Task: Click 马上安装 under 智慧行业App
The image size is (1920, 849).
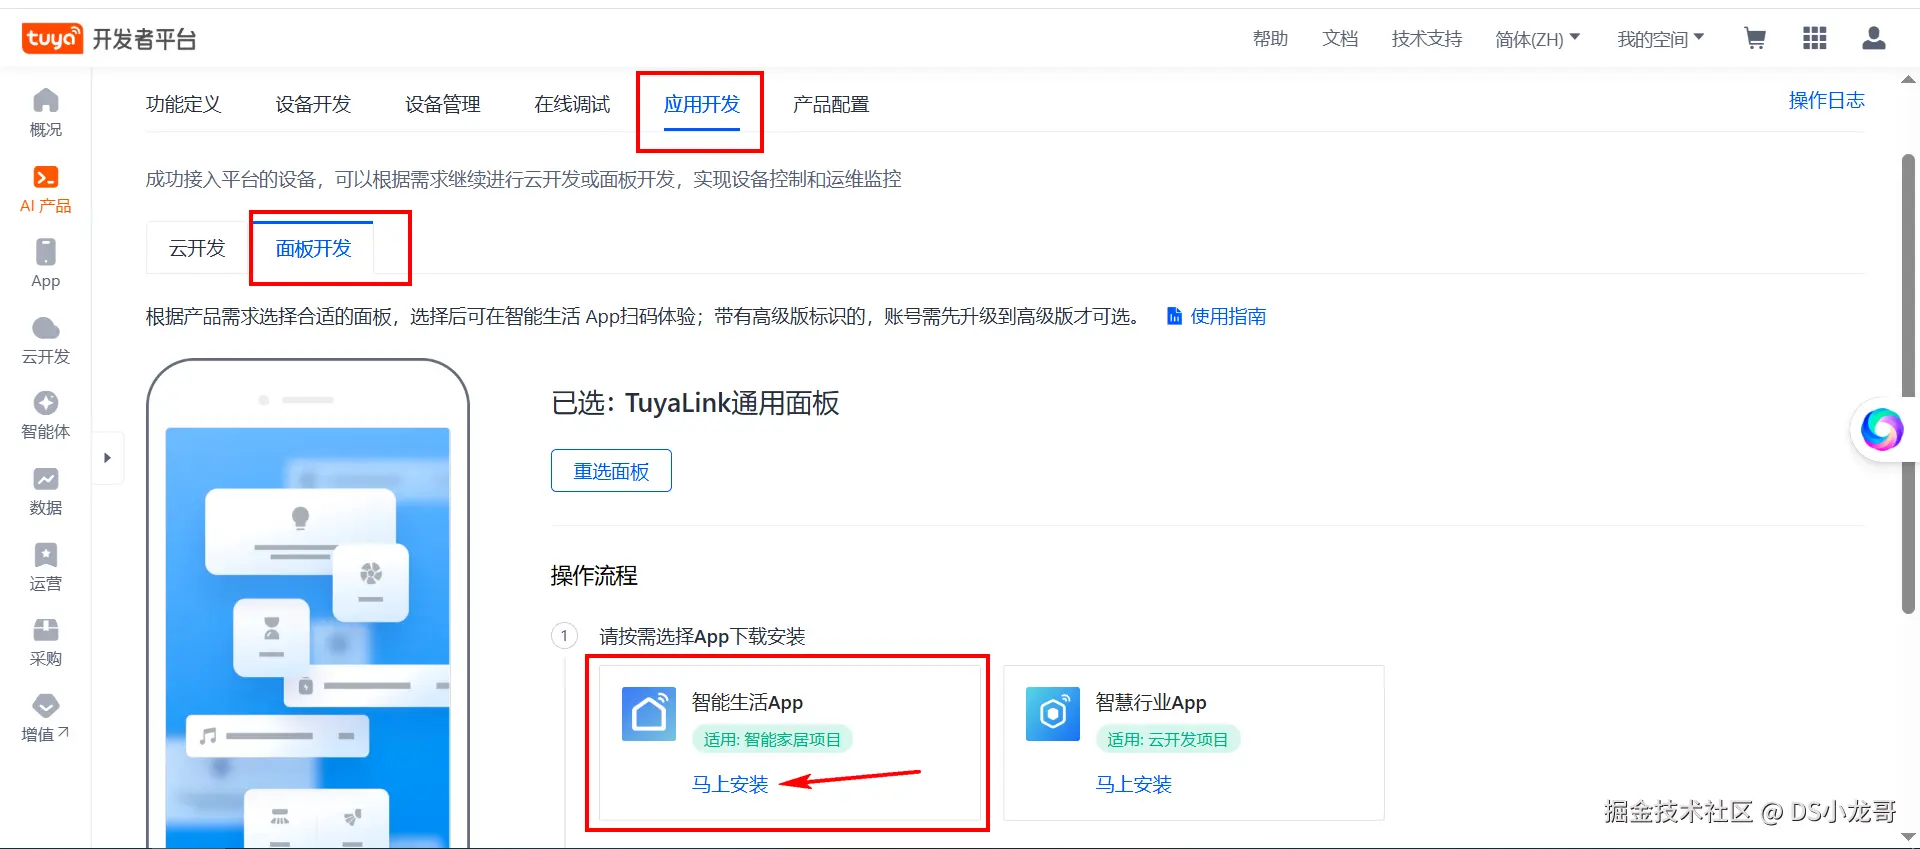Action: 1133,785
